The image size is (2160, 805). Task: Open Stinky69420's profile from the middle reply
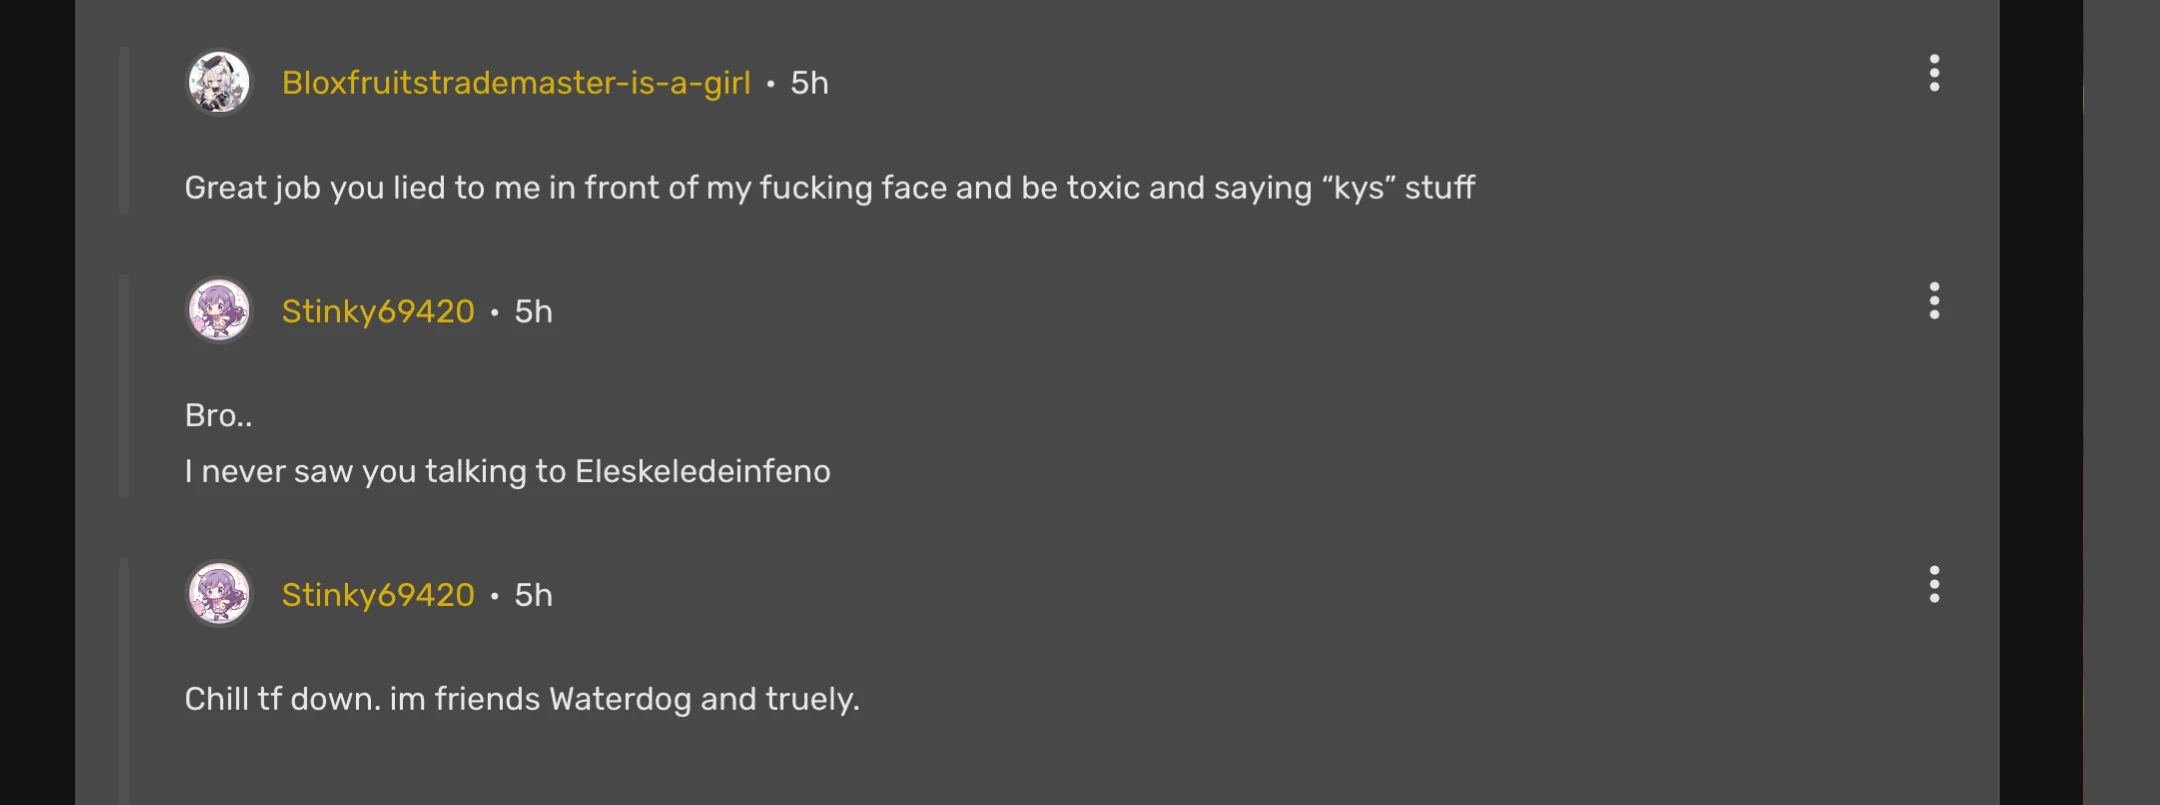[378, 311]
